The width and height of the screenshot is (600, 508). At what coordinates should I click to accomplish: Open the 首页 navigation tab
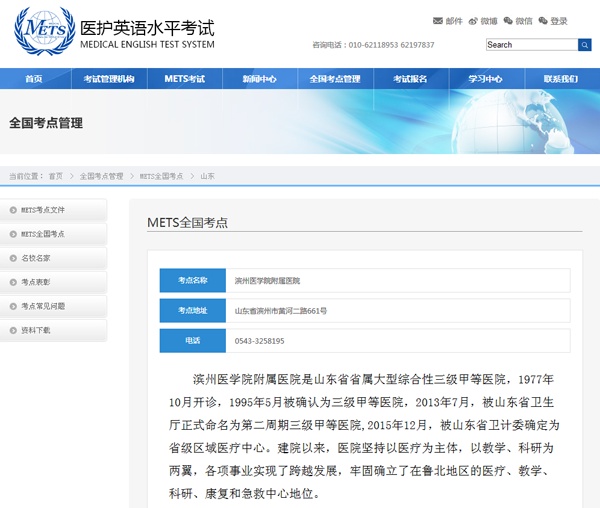(34, 79)
